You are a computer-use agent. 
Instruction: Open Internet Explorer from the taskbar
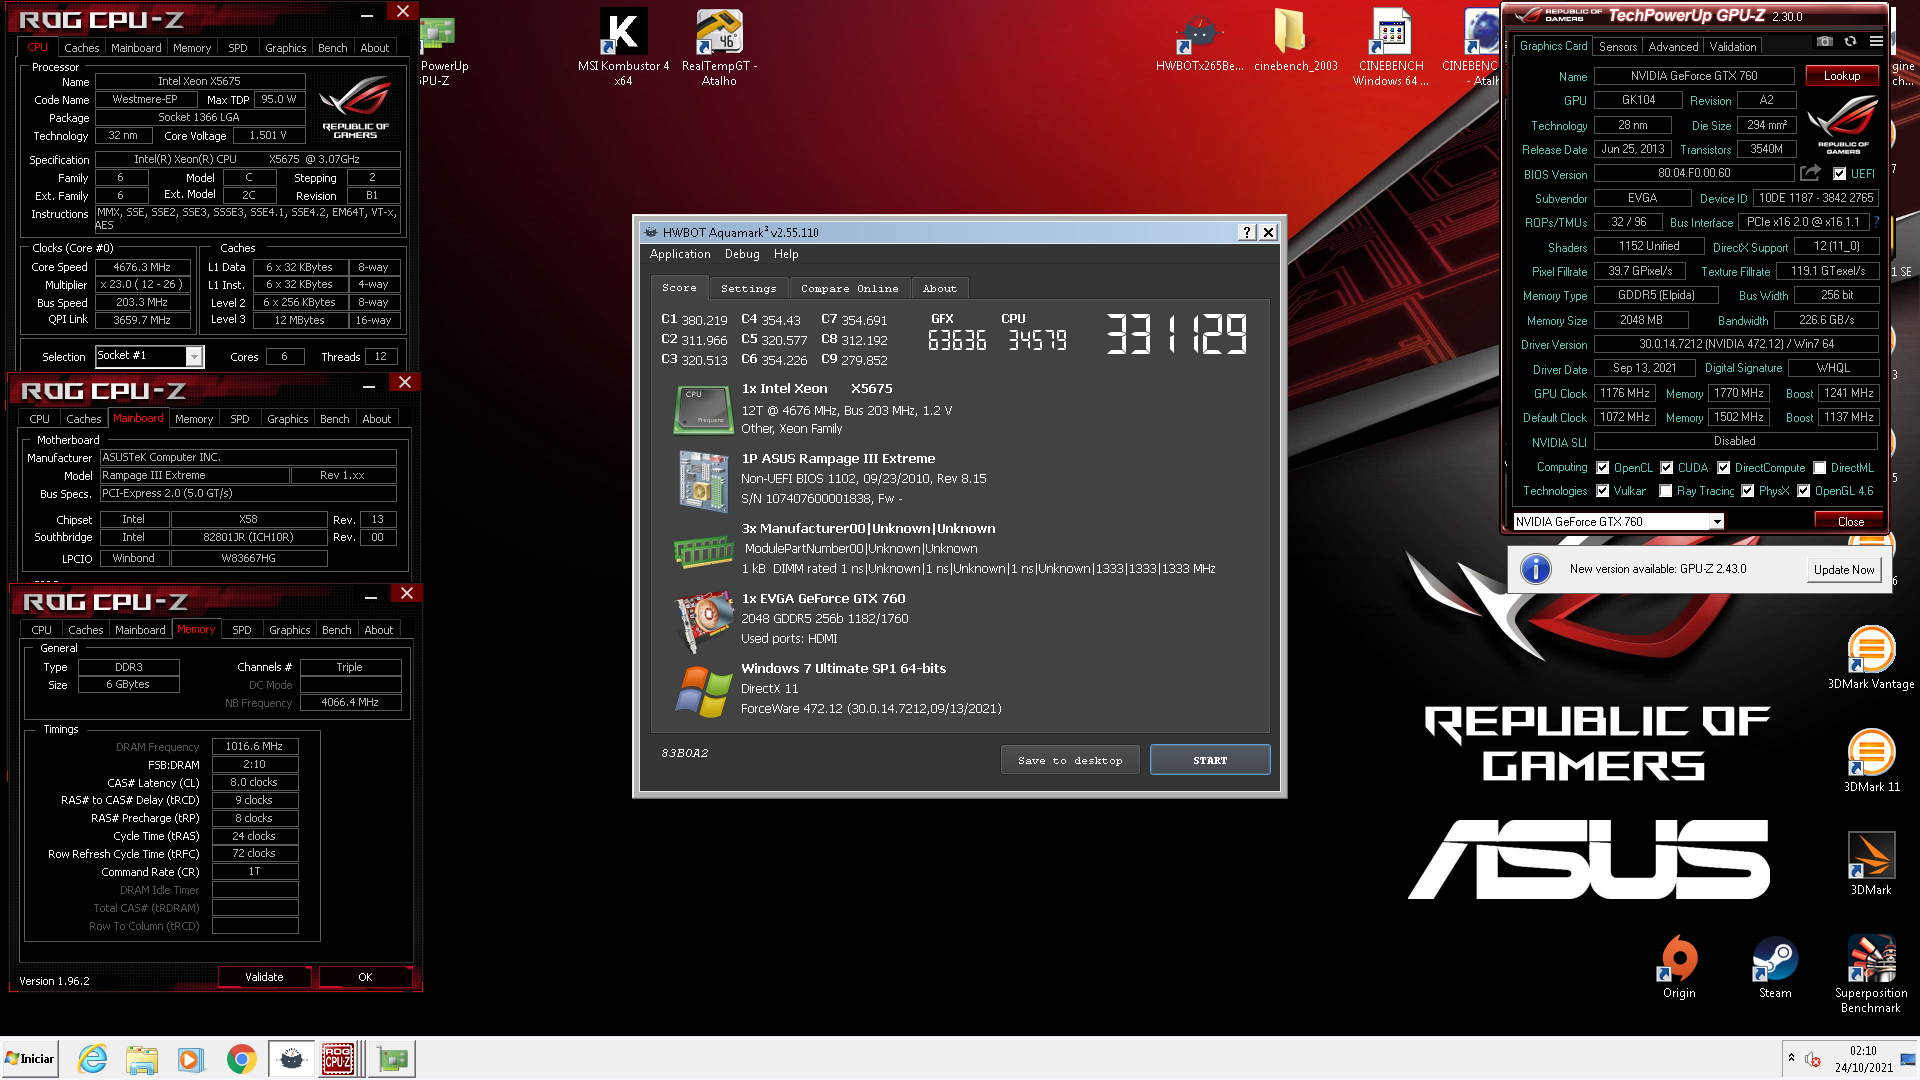[93, 1059]
